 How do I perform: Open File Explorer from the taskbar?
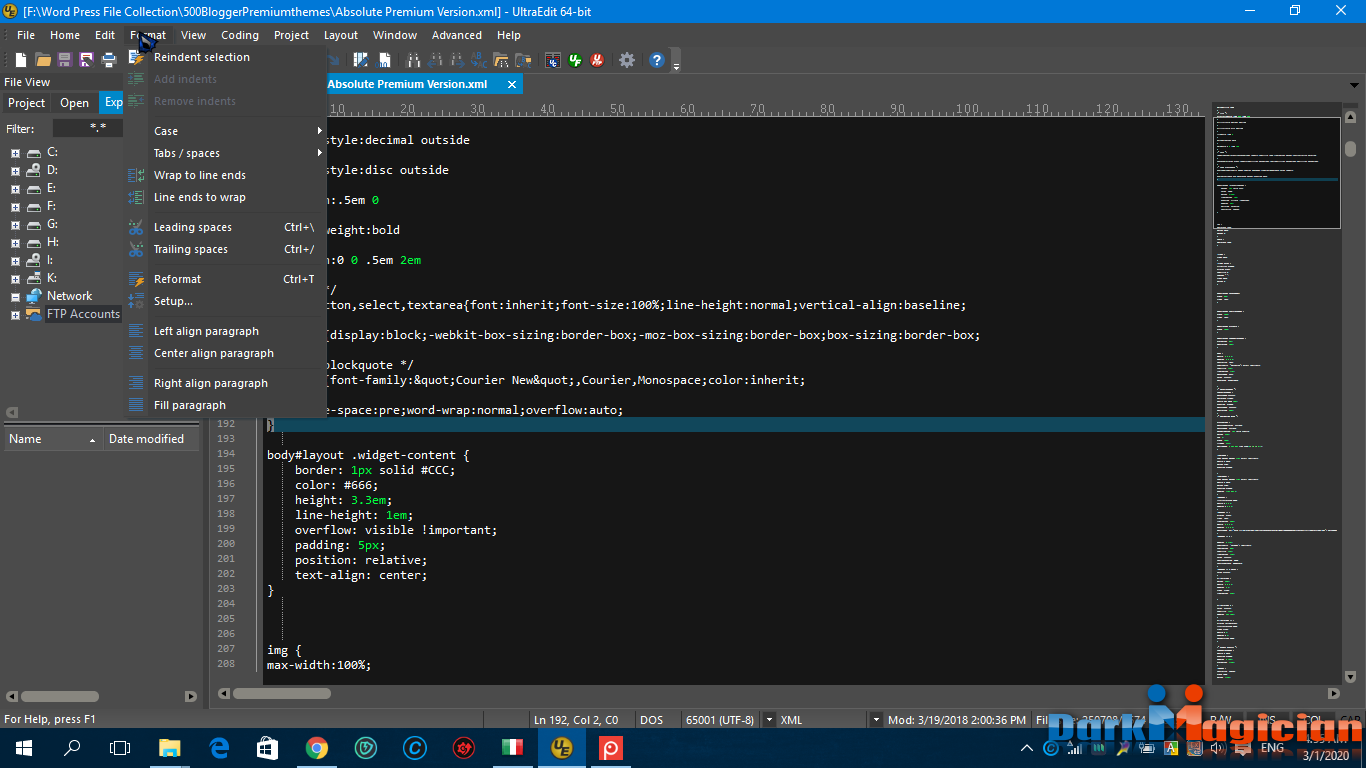pyautogui.click(x=171, y=747)
